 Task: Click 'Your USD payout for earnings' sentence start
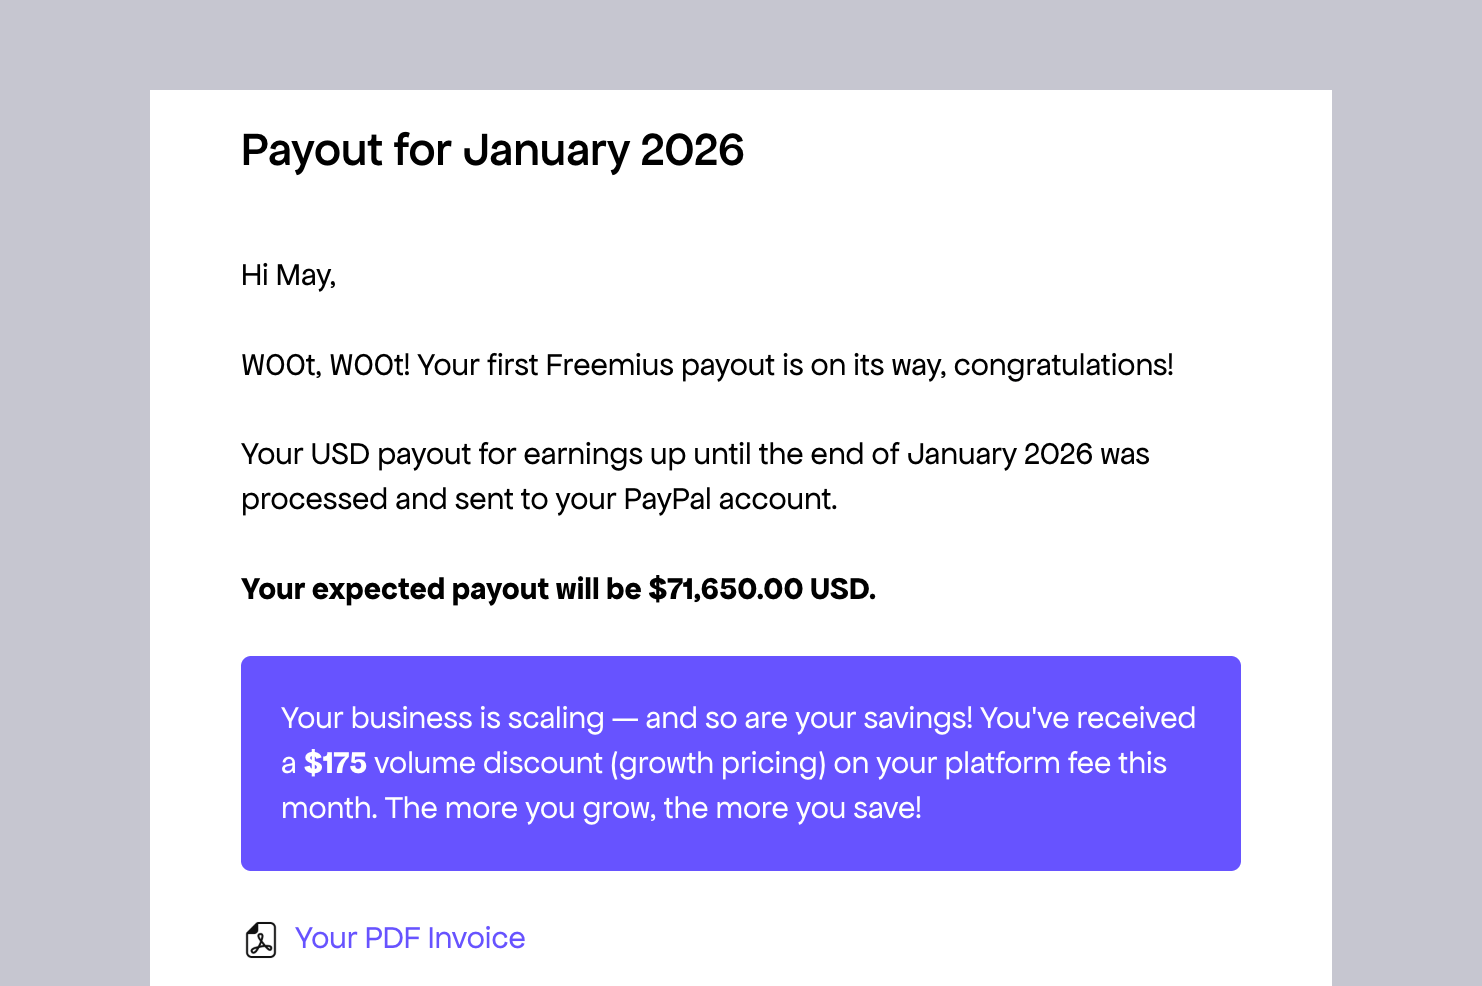click(380, 454)
